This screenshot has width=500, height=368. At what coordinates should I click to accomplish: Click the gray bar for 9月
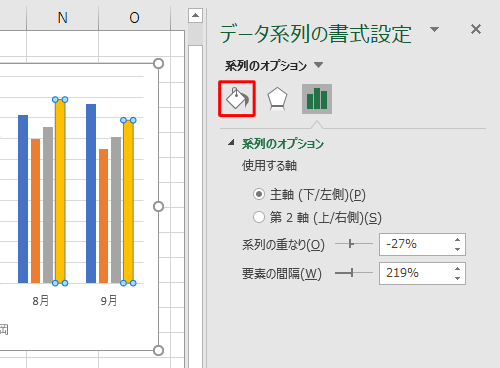(x=116, y=210)
